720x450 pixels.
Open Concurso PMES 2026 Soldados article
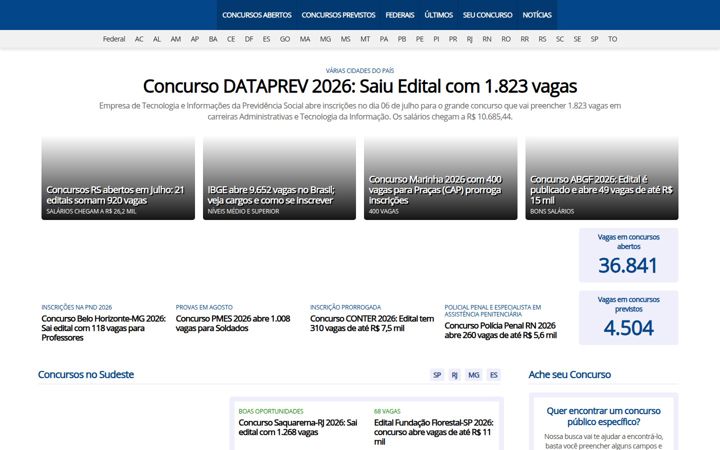pyautogui.click(x=233, y=323)
